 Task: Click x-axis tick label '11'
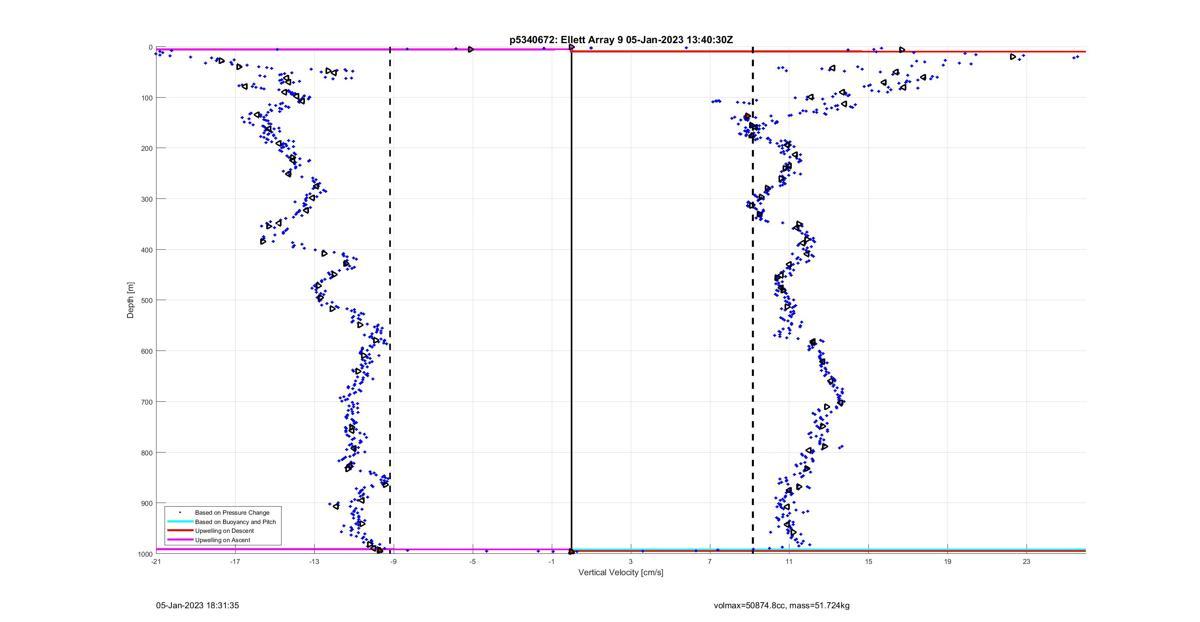point(789,561)
